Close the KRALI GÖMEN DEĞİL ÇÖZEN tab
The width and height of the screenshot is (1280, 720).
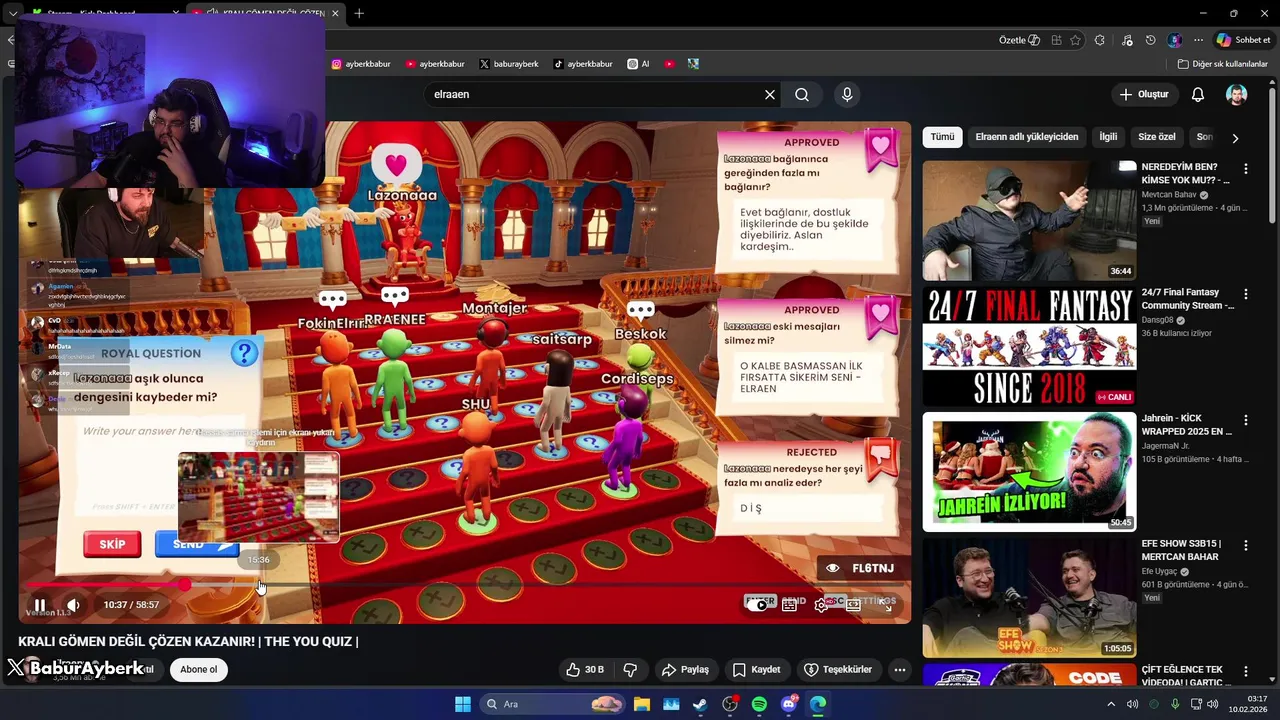pyautogui.click(x=335, y=14)
